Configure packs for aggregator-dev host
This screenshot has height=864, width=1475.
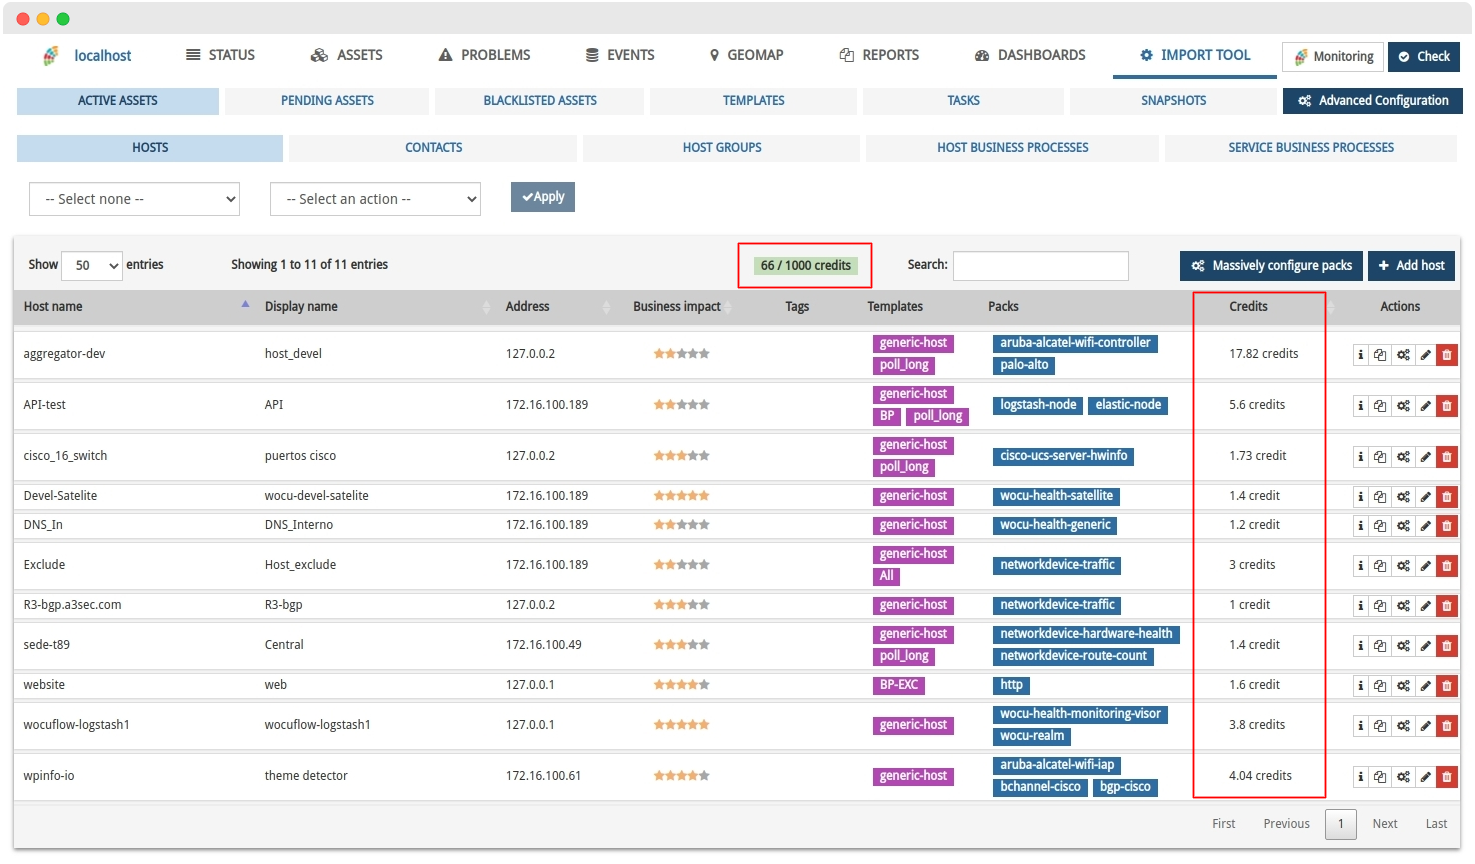[x=1403, y=355]
